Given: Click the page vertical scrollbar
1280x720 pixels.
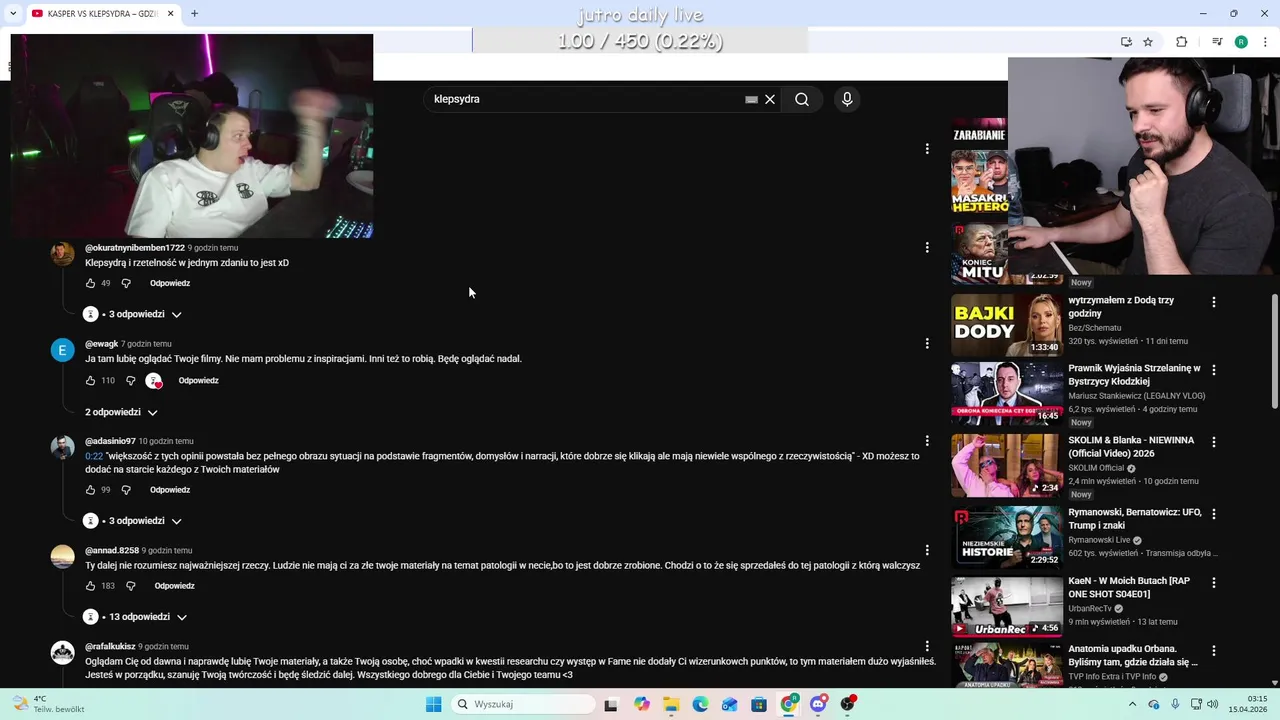Looking at the screenshot, I should tap(1274, 351).
